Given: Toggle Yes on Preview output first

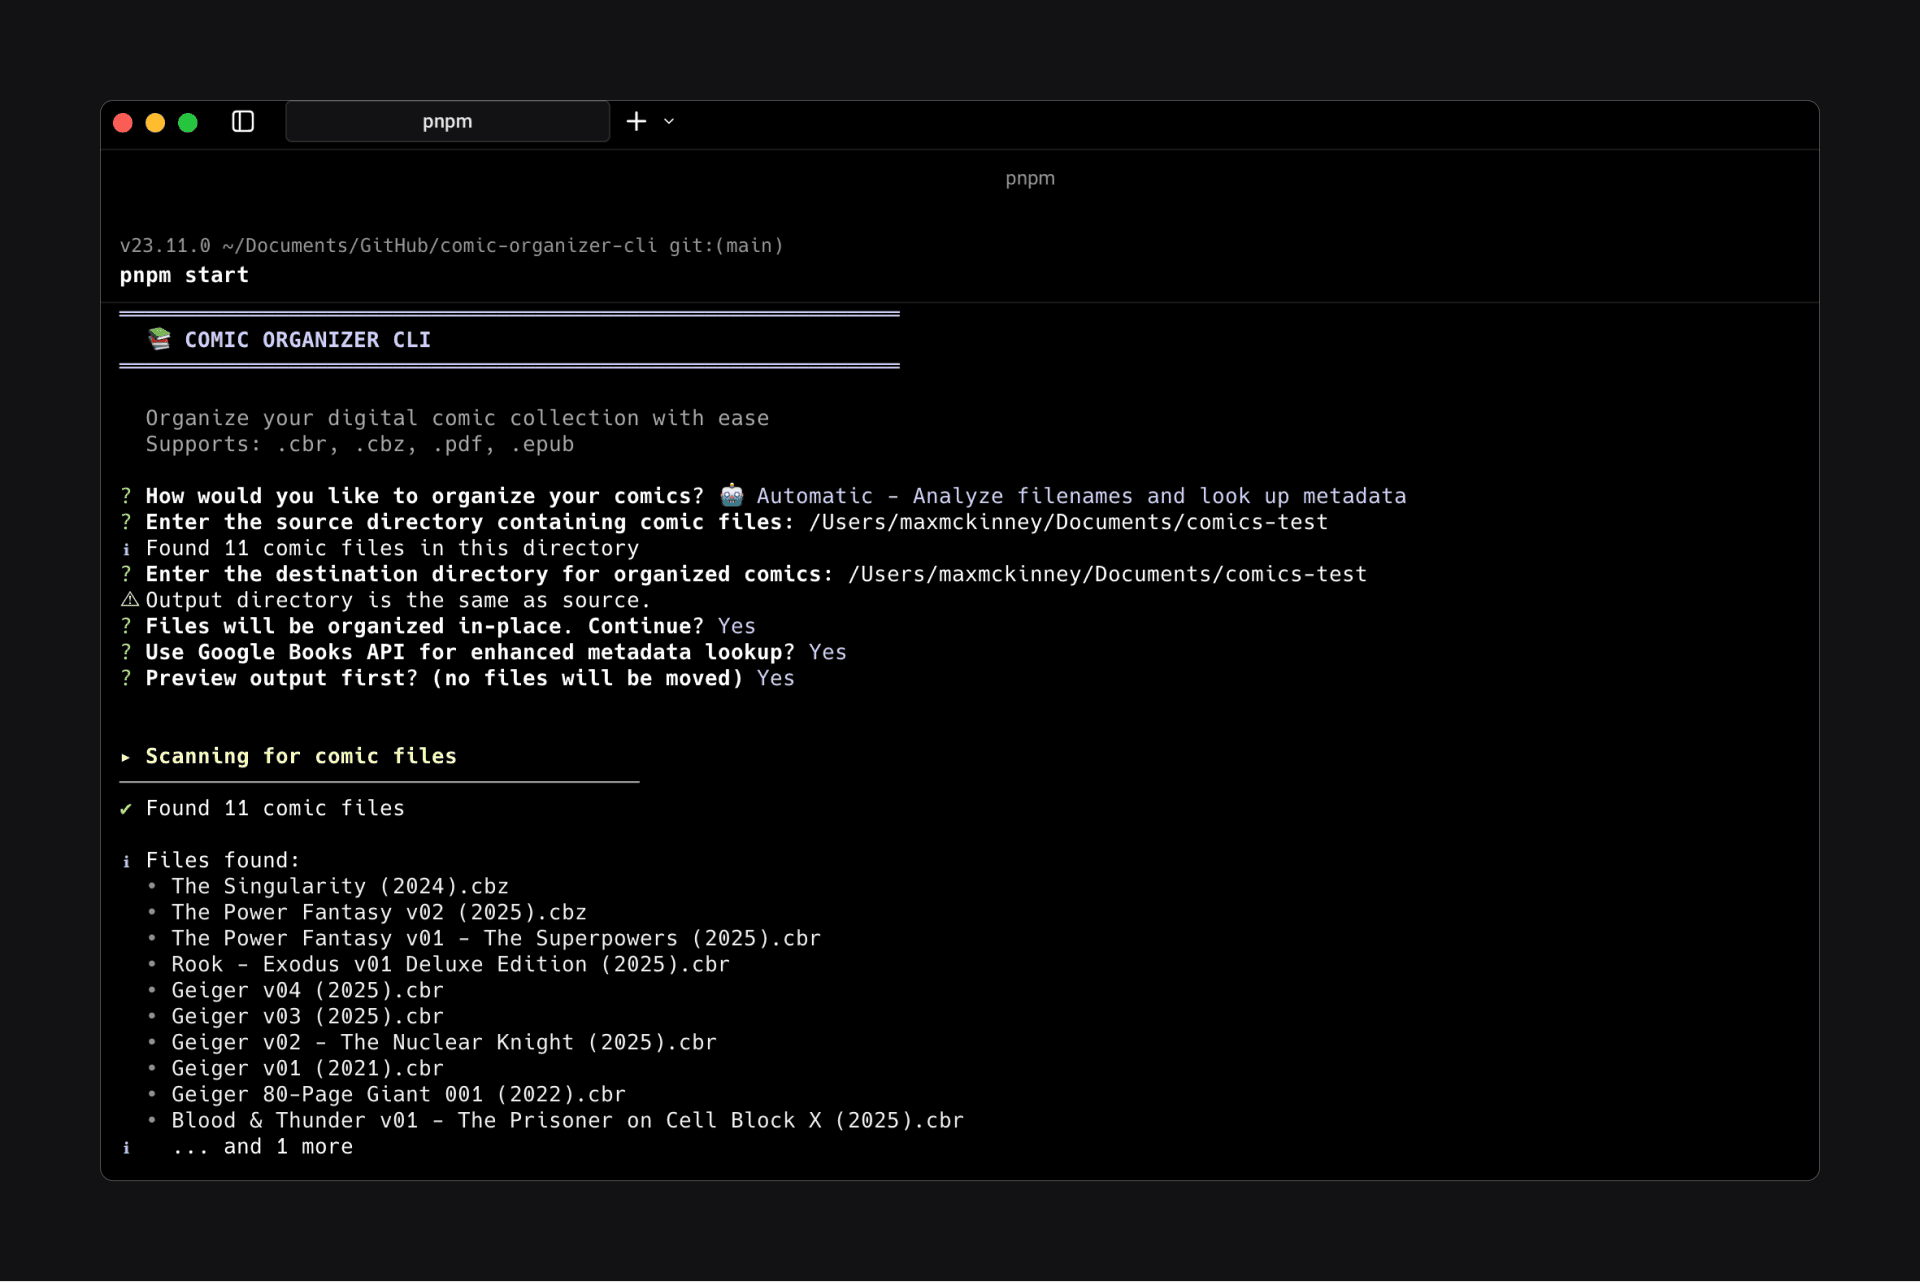Looking at the screenshot, I should tap(775, 678).
